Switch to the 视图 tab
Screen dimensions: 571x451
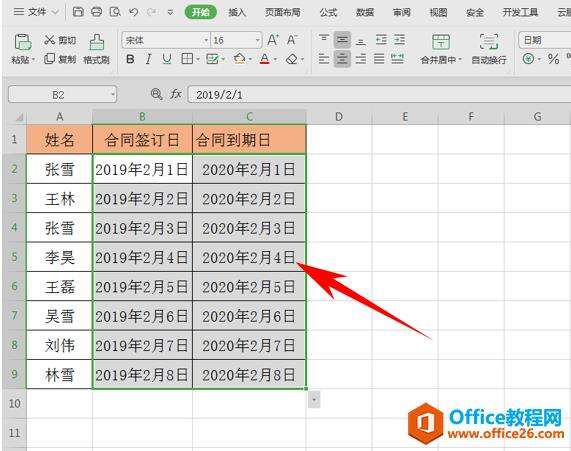tap(438, 12)
